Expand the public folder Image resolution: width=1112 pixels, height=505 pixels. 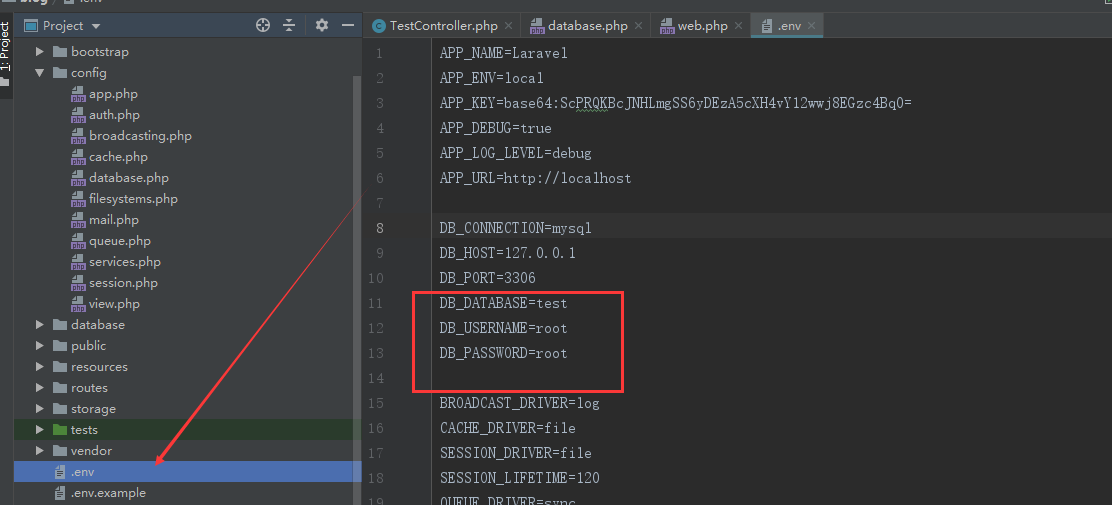(x=40, y=345)
